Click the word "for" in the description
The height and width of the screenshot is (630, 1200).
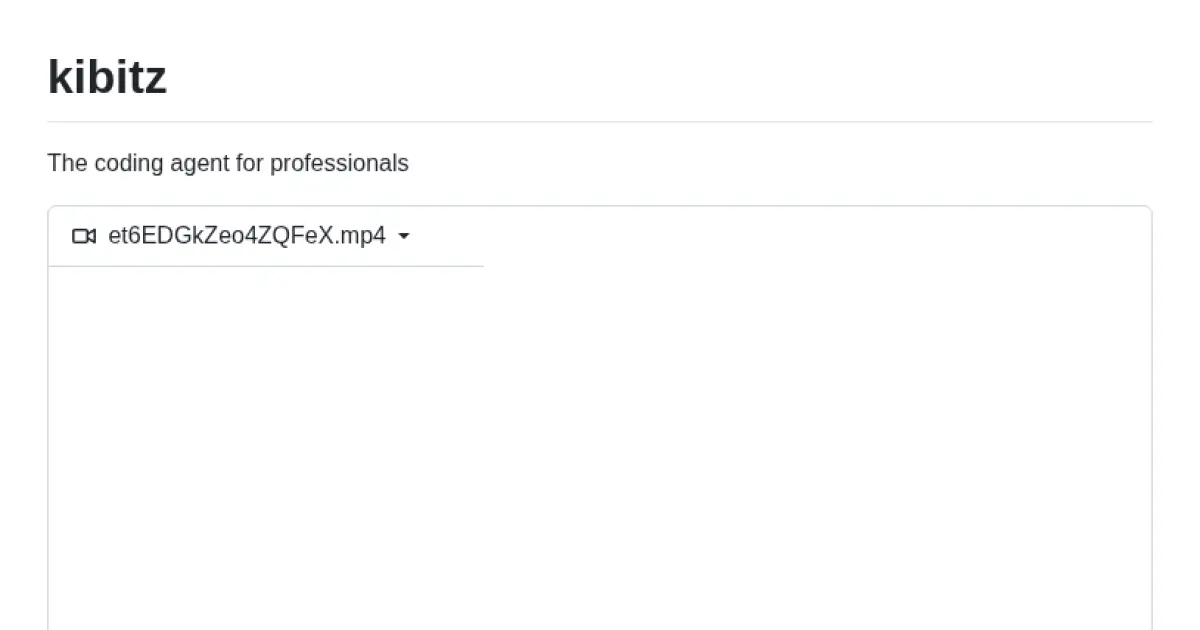click(249, 163)
